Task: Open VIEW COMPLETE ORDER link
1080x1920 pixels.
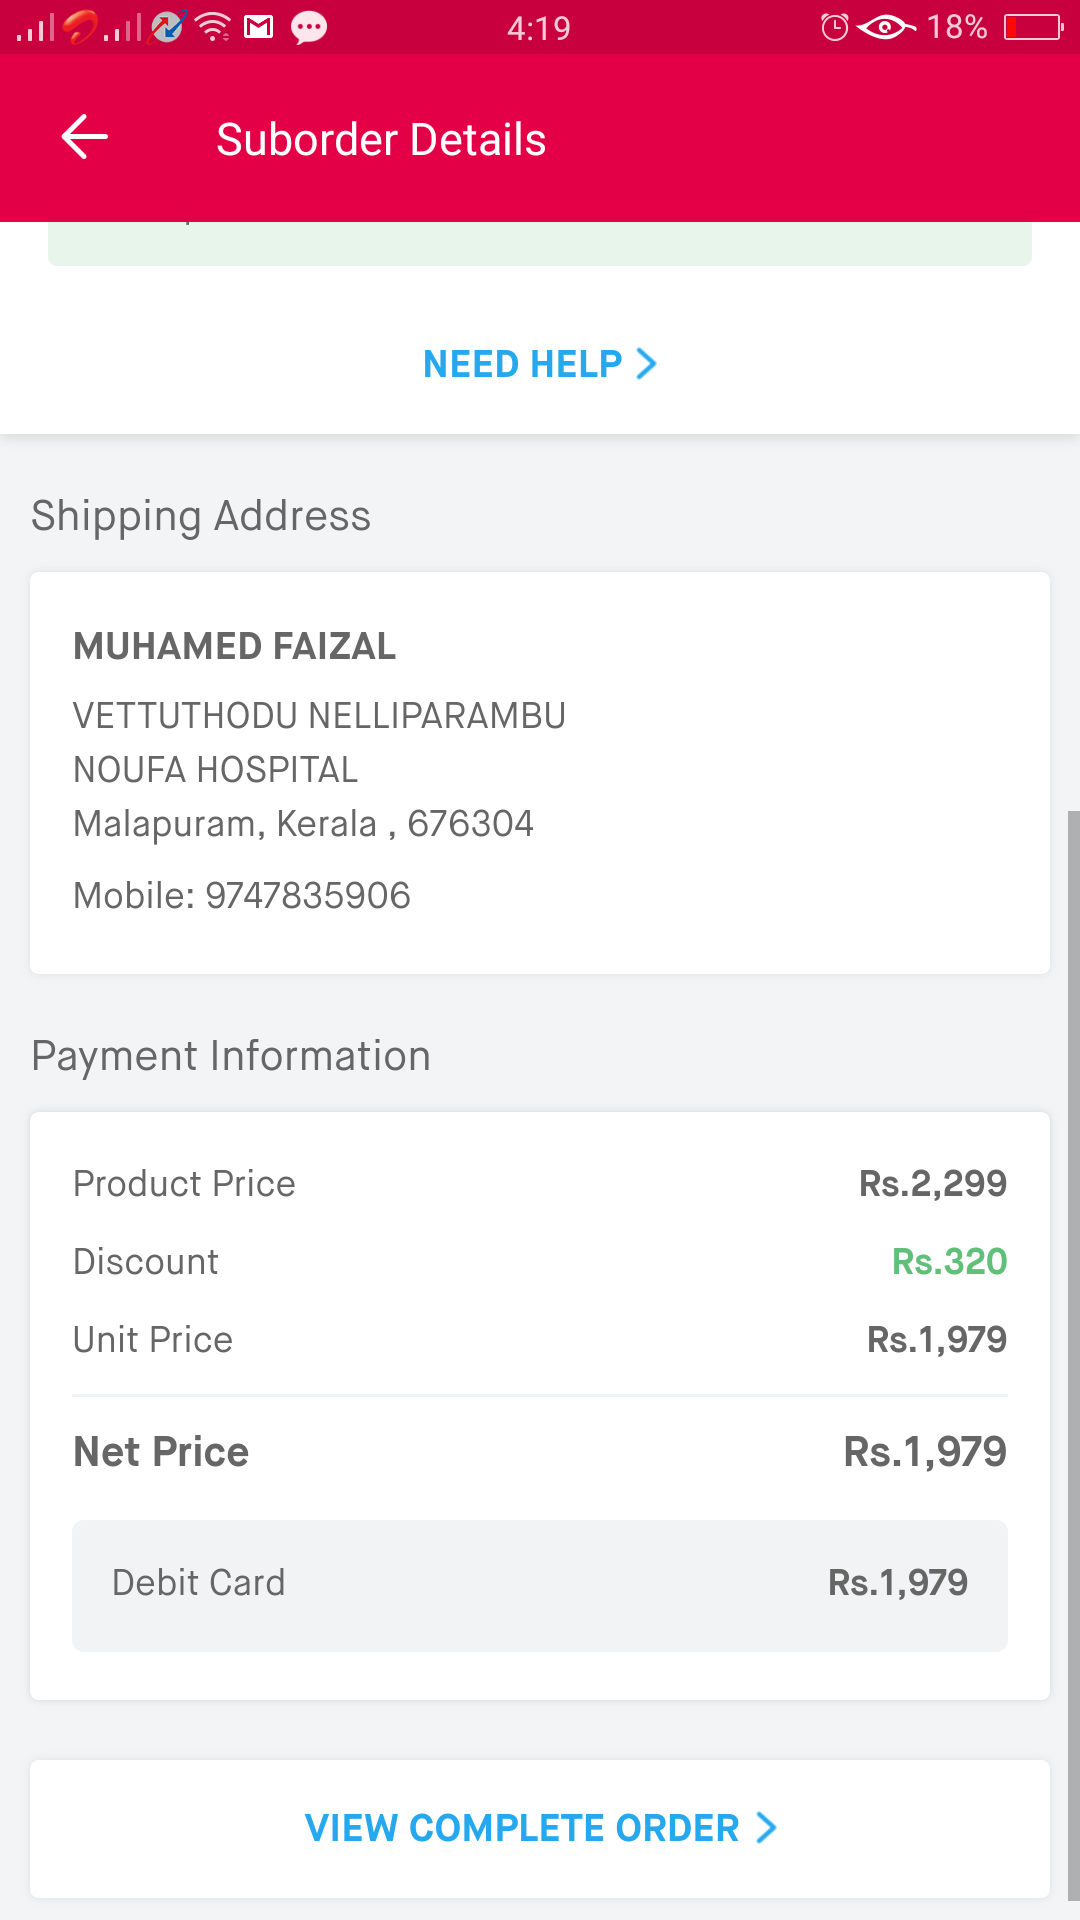Action: pos(540,1828)
